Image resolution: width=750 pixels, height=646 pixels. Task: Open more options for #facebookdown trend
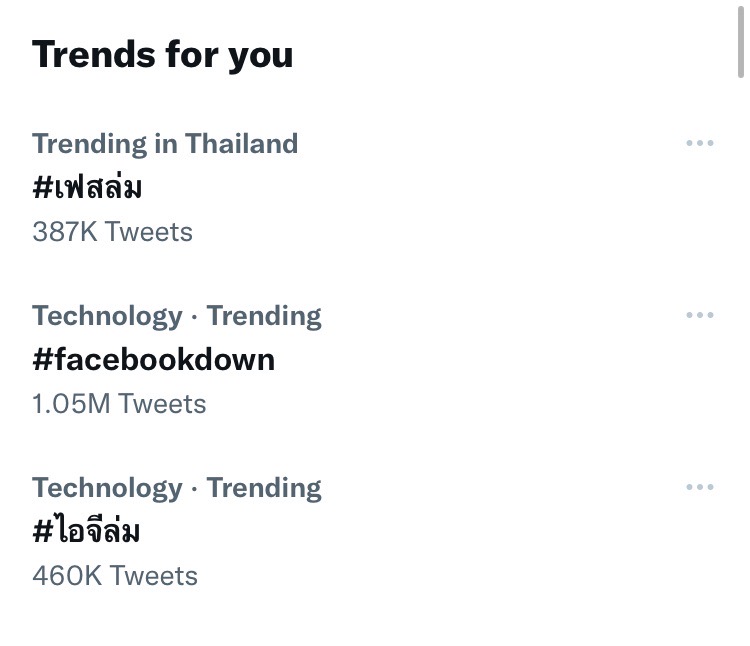click(700, 315)
